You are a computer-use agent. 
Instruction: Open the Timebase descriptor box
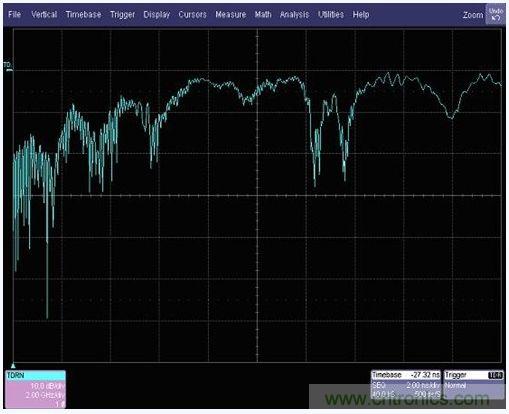tap(406, 384)
